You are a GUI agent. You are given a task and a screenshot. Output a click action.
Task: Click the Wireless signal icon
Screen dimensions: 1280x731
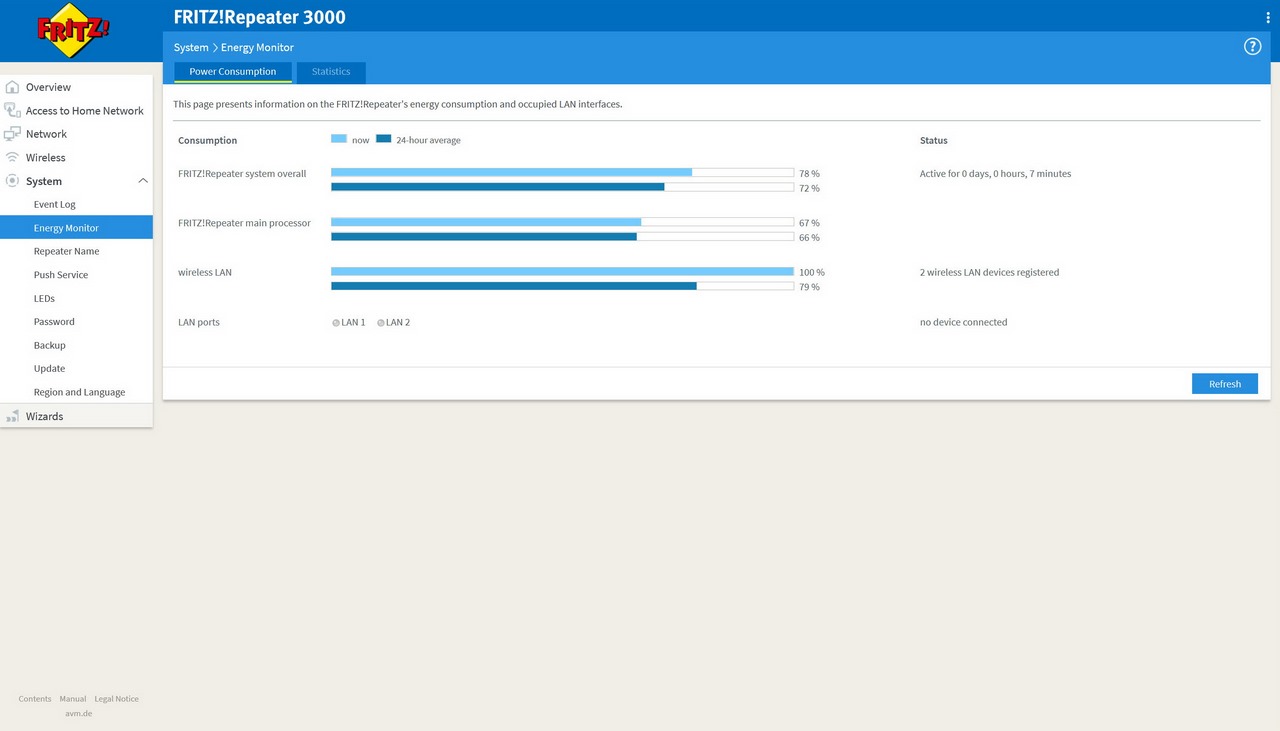(12, 157)
